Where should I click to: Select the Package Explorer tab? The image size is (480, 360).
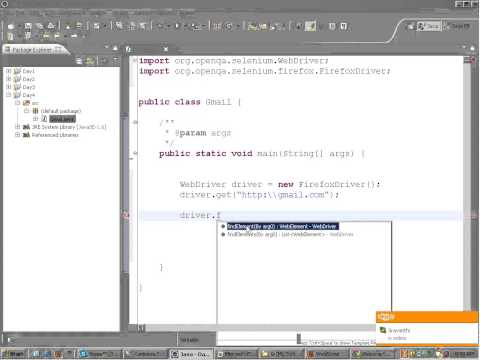point(35,50)
